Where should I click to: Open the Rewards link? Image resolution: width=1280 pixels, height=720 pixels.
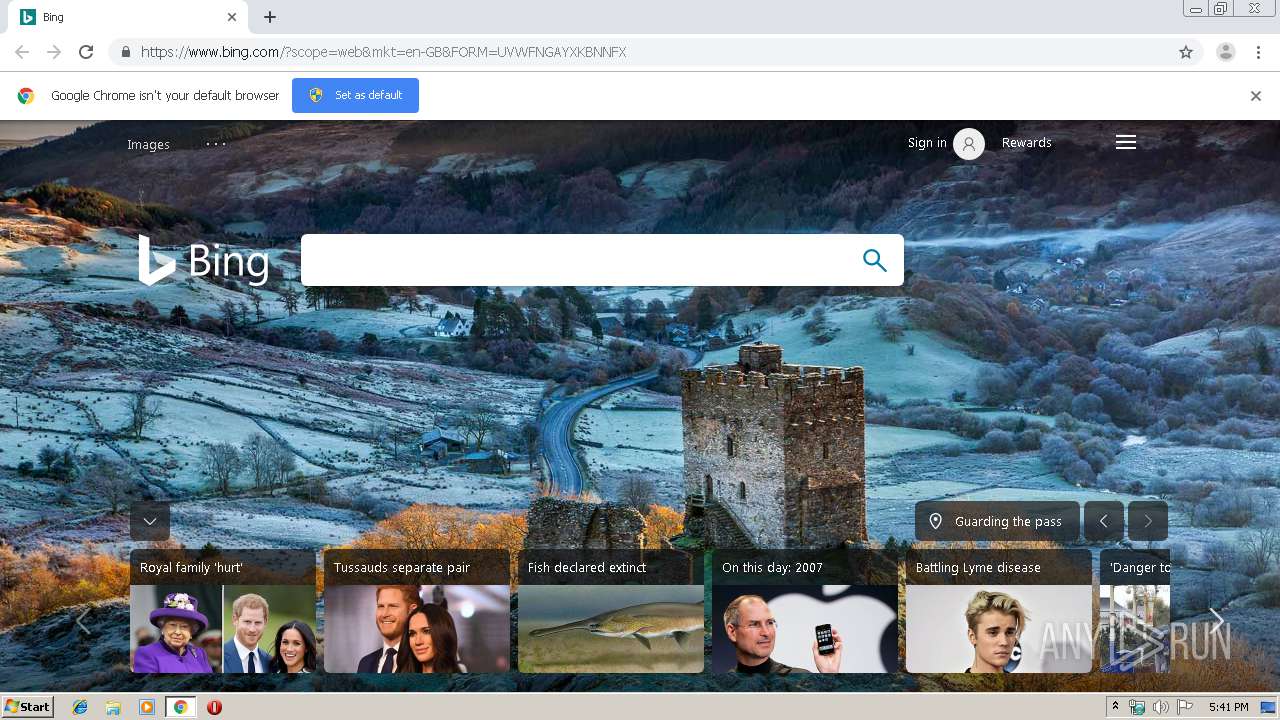(1026, 143)
